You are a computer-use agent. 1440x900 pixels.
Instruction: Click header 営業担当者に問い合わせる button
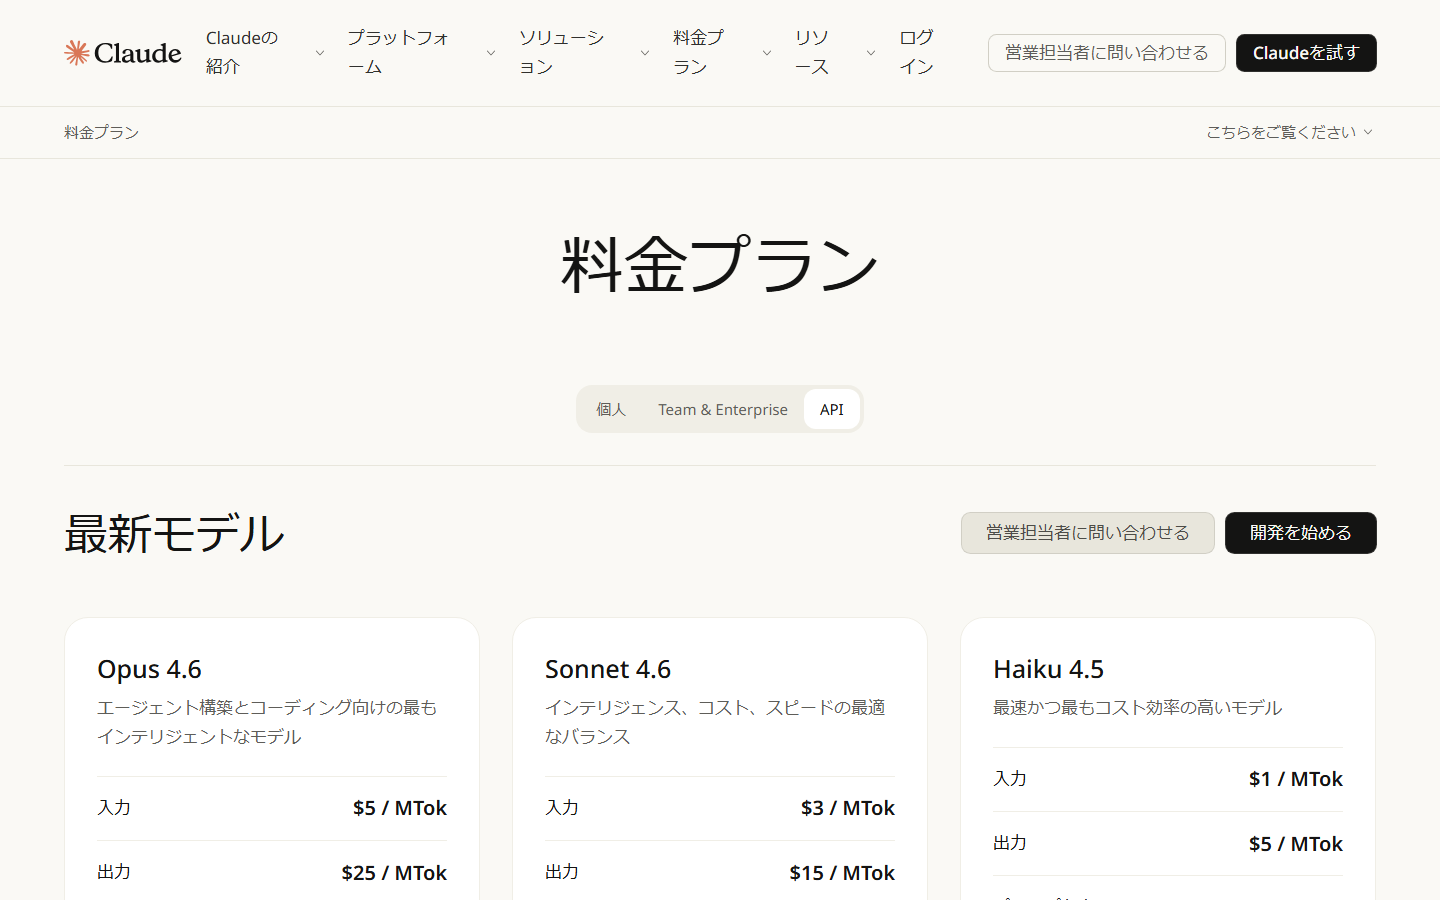click(1107, 53)
